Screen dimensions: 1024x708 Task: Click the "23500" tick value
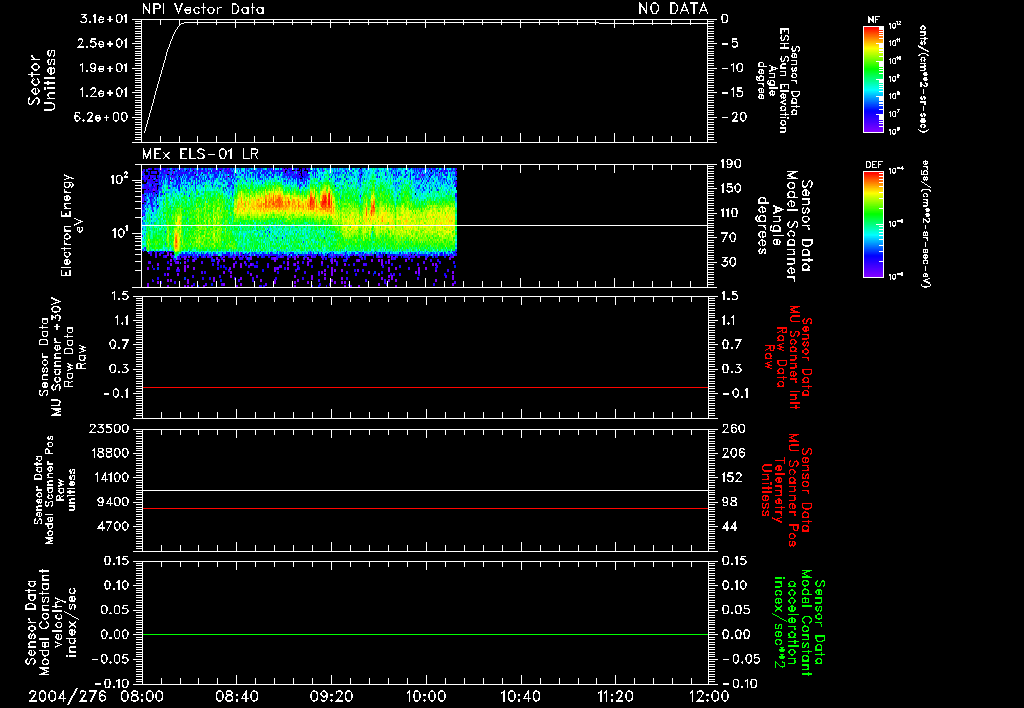[x=110, y=428]
